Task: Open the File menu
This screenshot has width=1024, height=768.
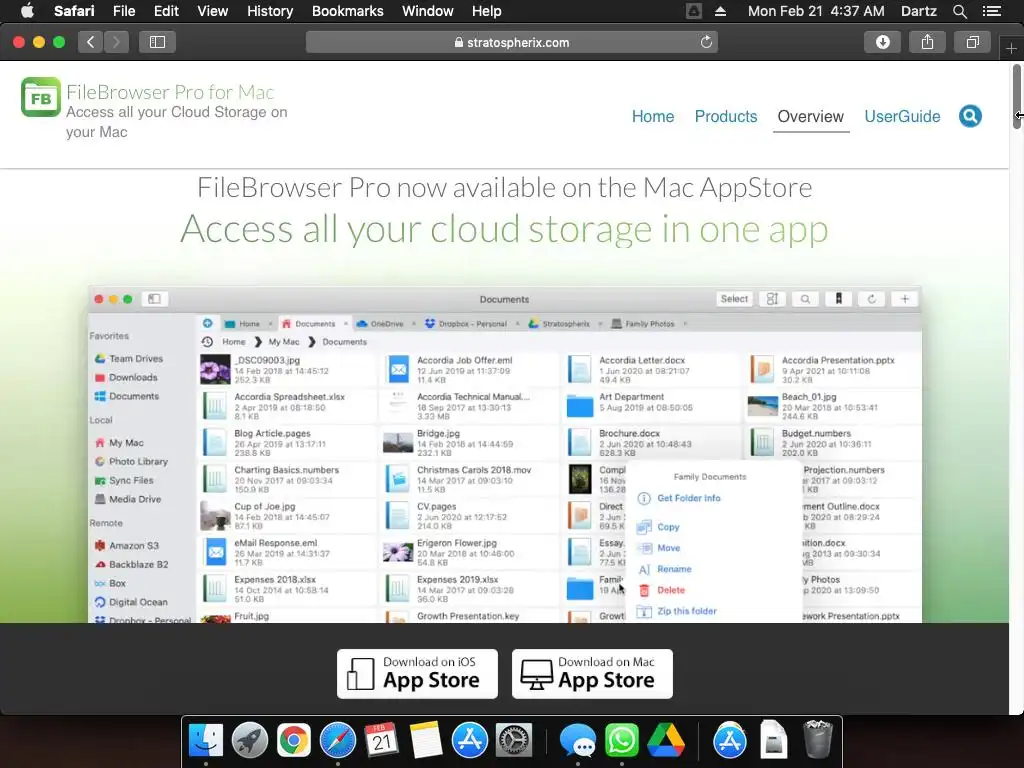Action: pos(124,11)
